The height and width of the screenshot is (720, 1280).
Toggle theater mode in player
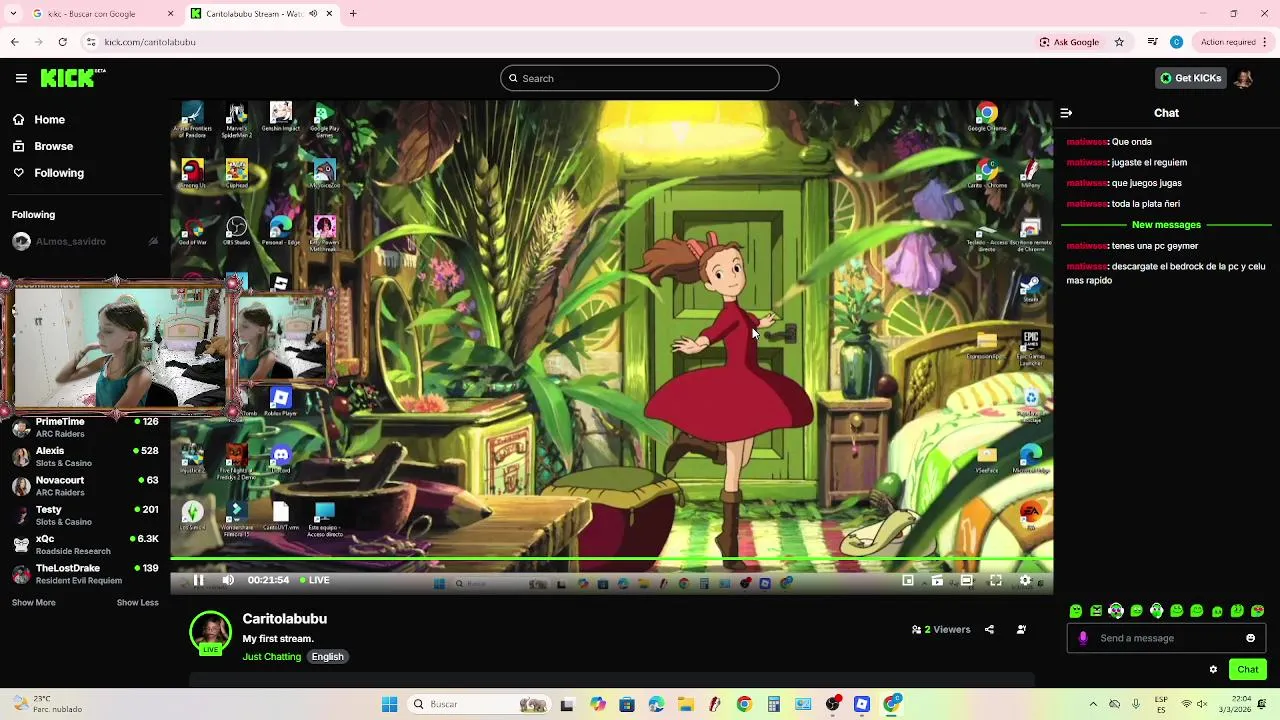click(x=966, y=580)
